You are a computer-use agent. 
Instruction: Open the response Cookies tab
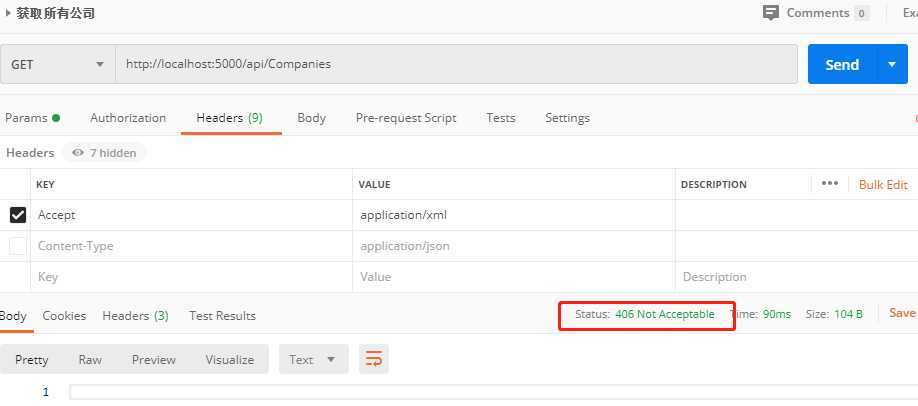click(x=64, y=316)
